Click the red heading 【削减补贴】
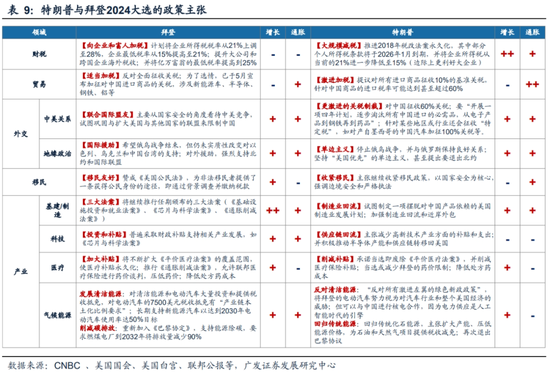Image resolution: width=550 pixels, height=375 pixels. 335,259
